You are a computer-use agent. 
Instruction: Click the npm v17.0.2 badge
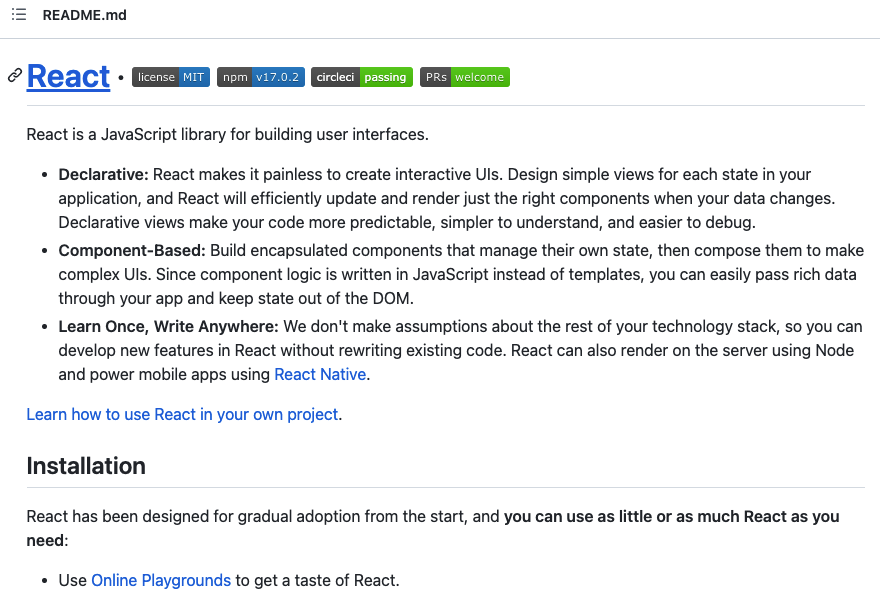coord(261,77)
